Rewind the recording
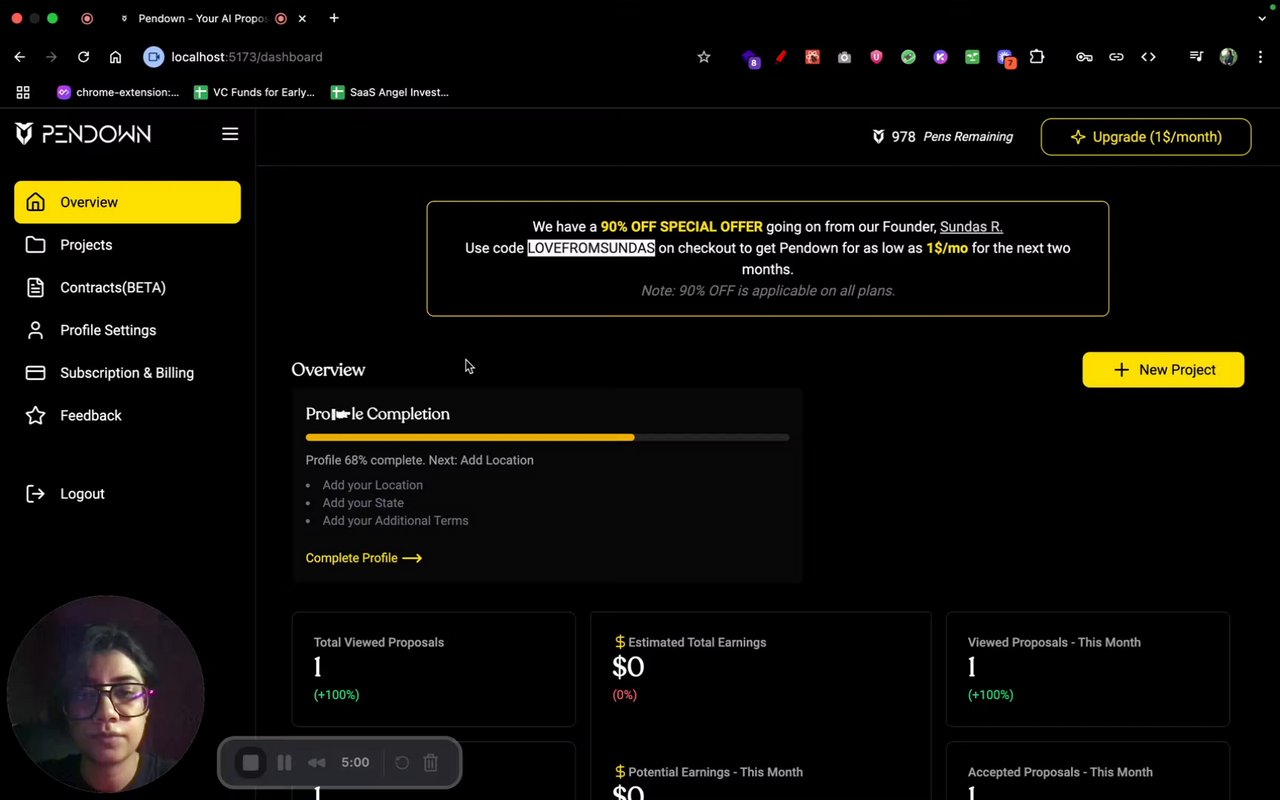Screen dimensions: 1280x800 pyautogui.click(x=316, y=763)
